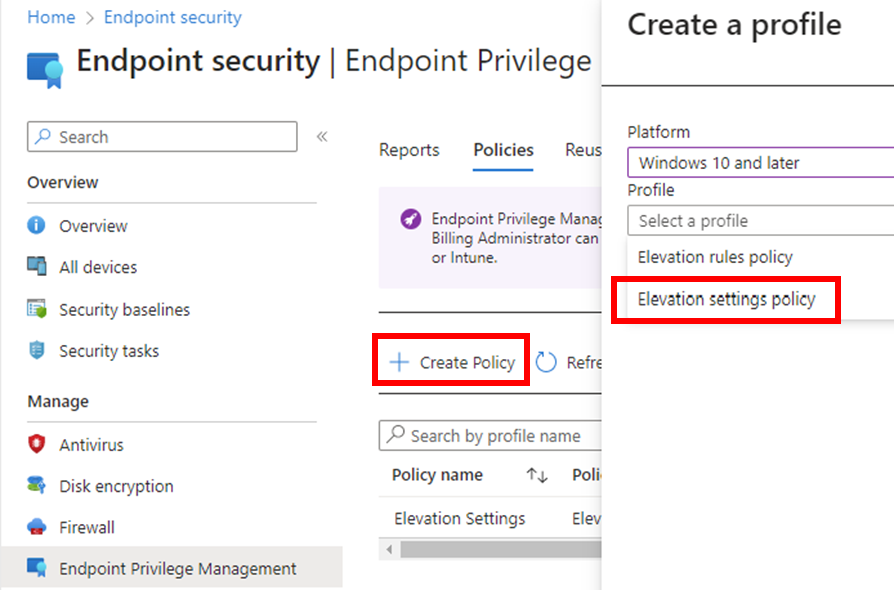This screenshot has height=590, width=894.
Task: Open the Select a profile dropdown
Action: 760,221
